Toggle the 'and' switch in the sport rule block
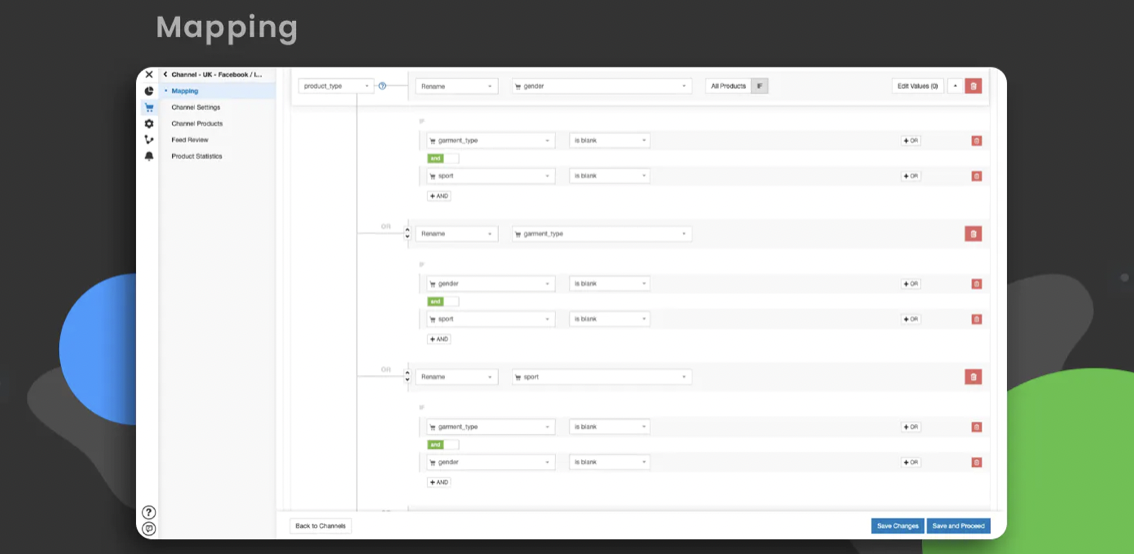 (443, 444)
